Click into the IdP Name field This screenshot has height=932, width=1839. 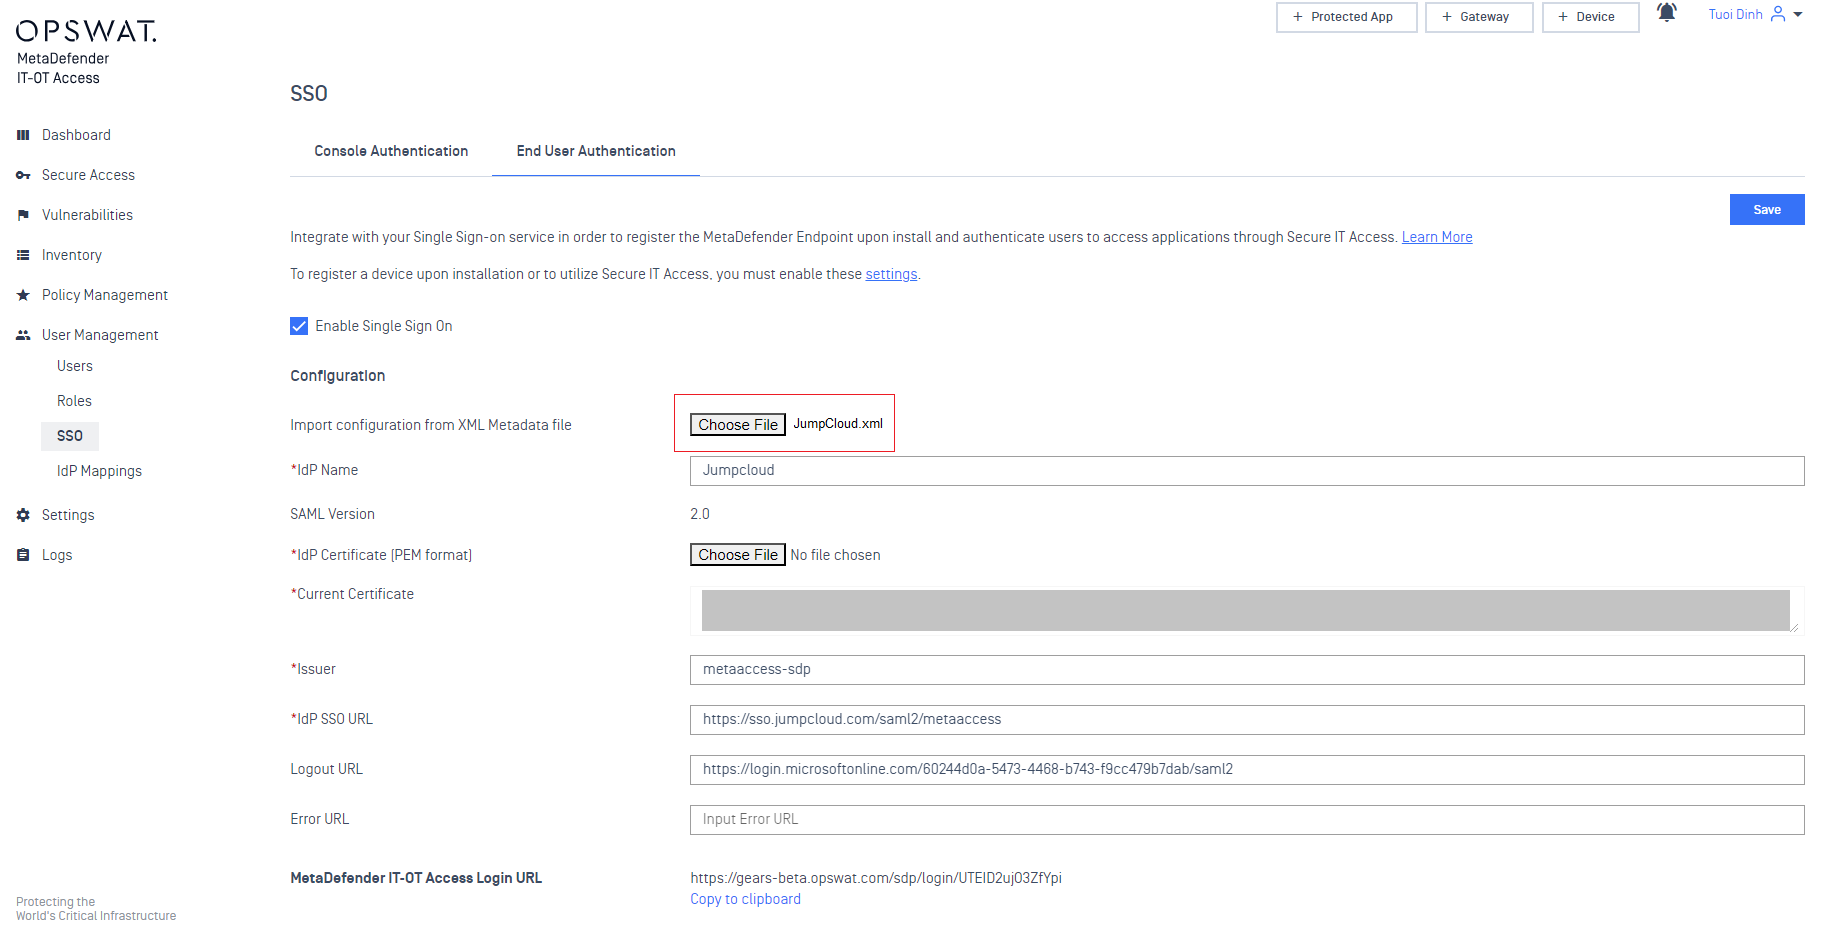pos(1246,471)
